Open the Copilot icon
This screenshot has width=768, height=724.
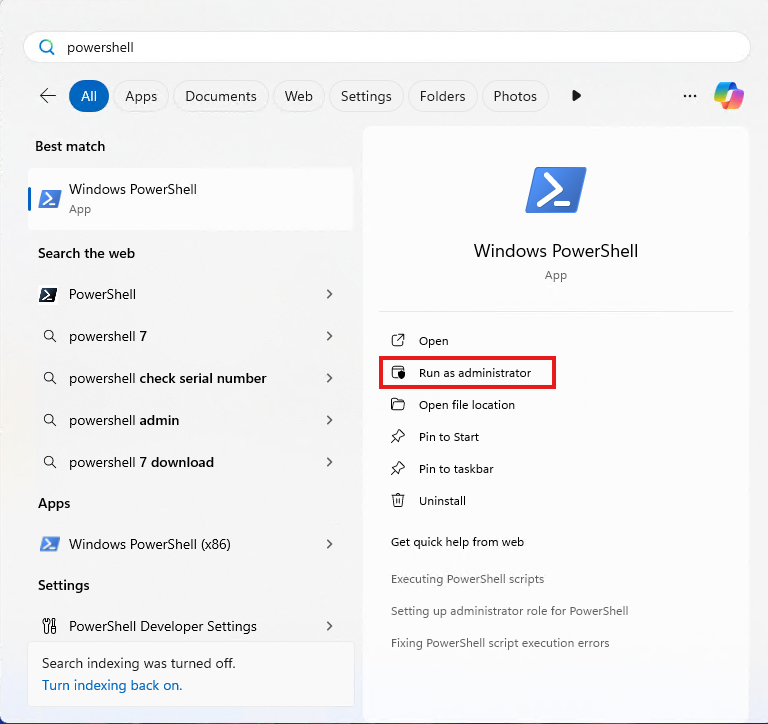pyautogui.click(x=728, y=96)
